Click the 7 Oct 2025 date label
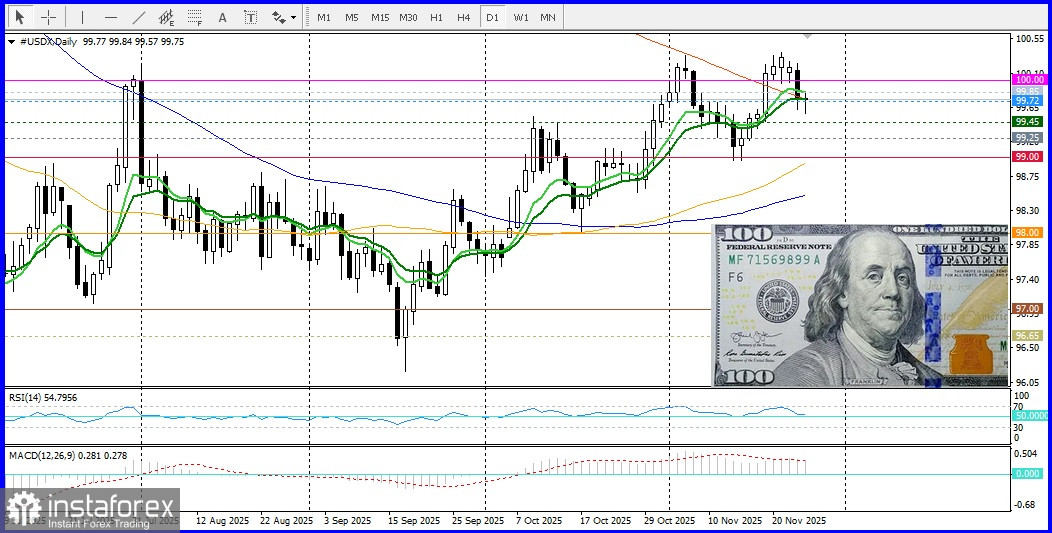1052x533 pixels. click(539, 520)
